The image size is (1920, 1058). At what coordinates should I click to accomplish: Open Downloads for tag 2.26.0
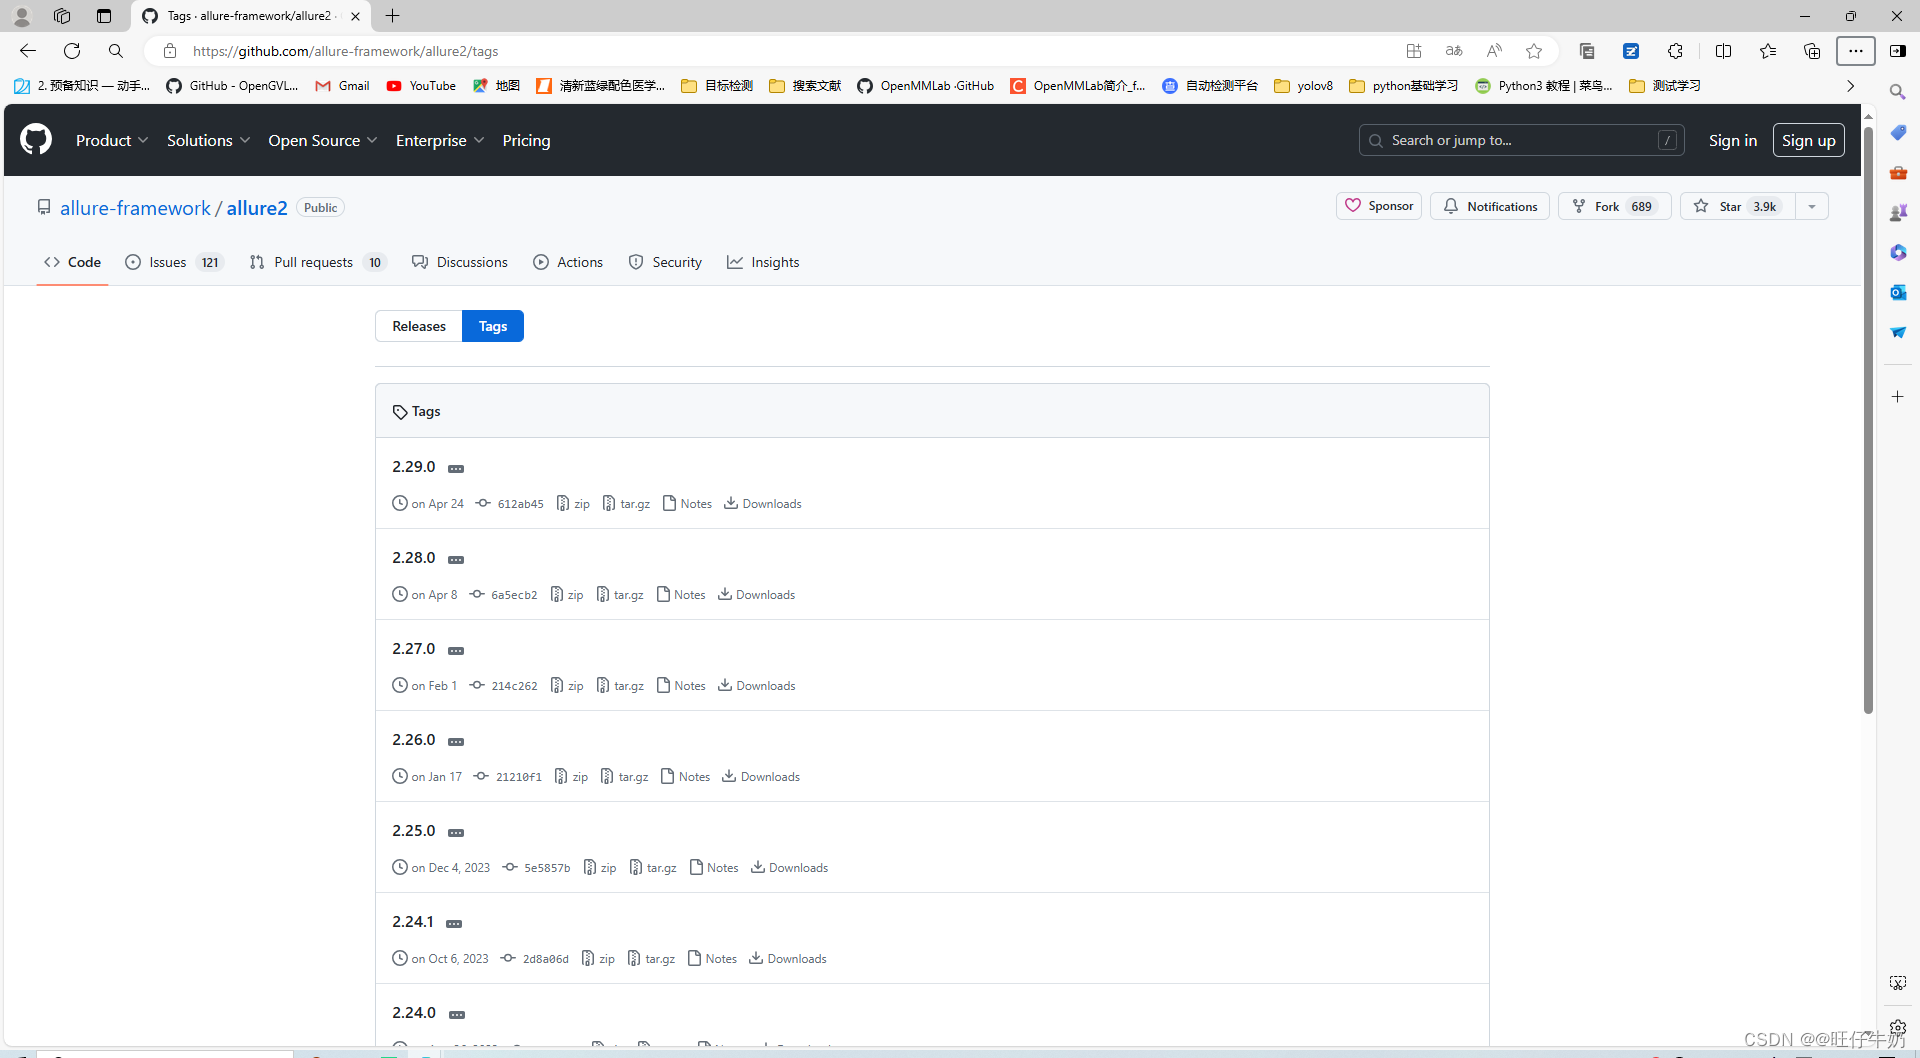click(761, 777)
